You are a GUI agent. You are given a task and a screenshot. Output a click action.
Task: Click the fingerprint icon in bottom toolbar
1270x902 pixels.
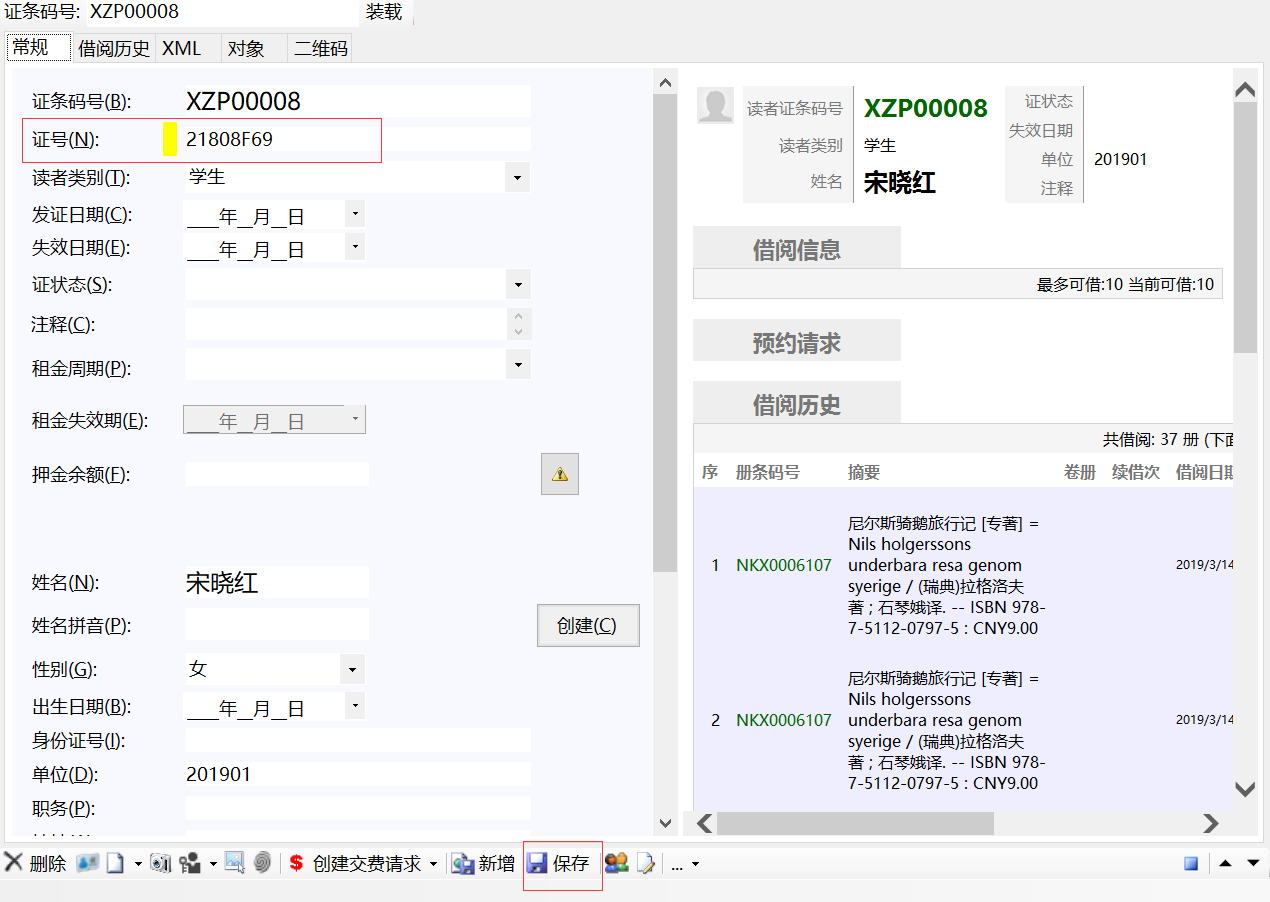[262, 862]
